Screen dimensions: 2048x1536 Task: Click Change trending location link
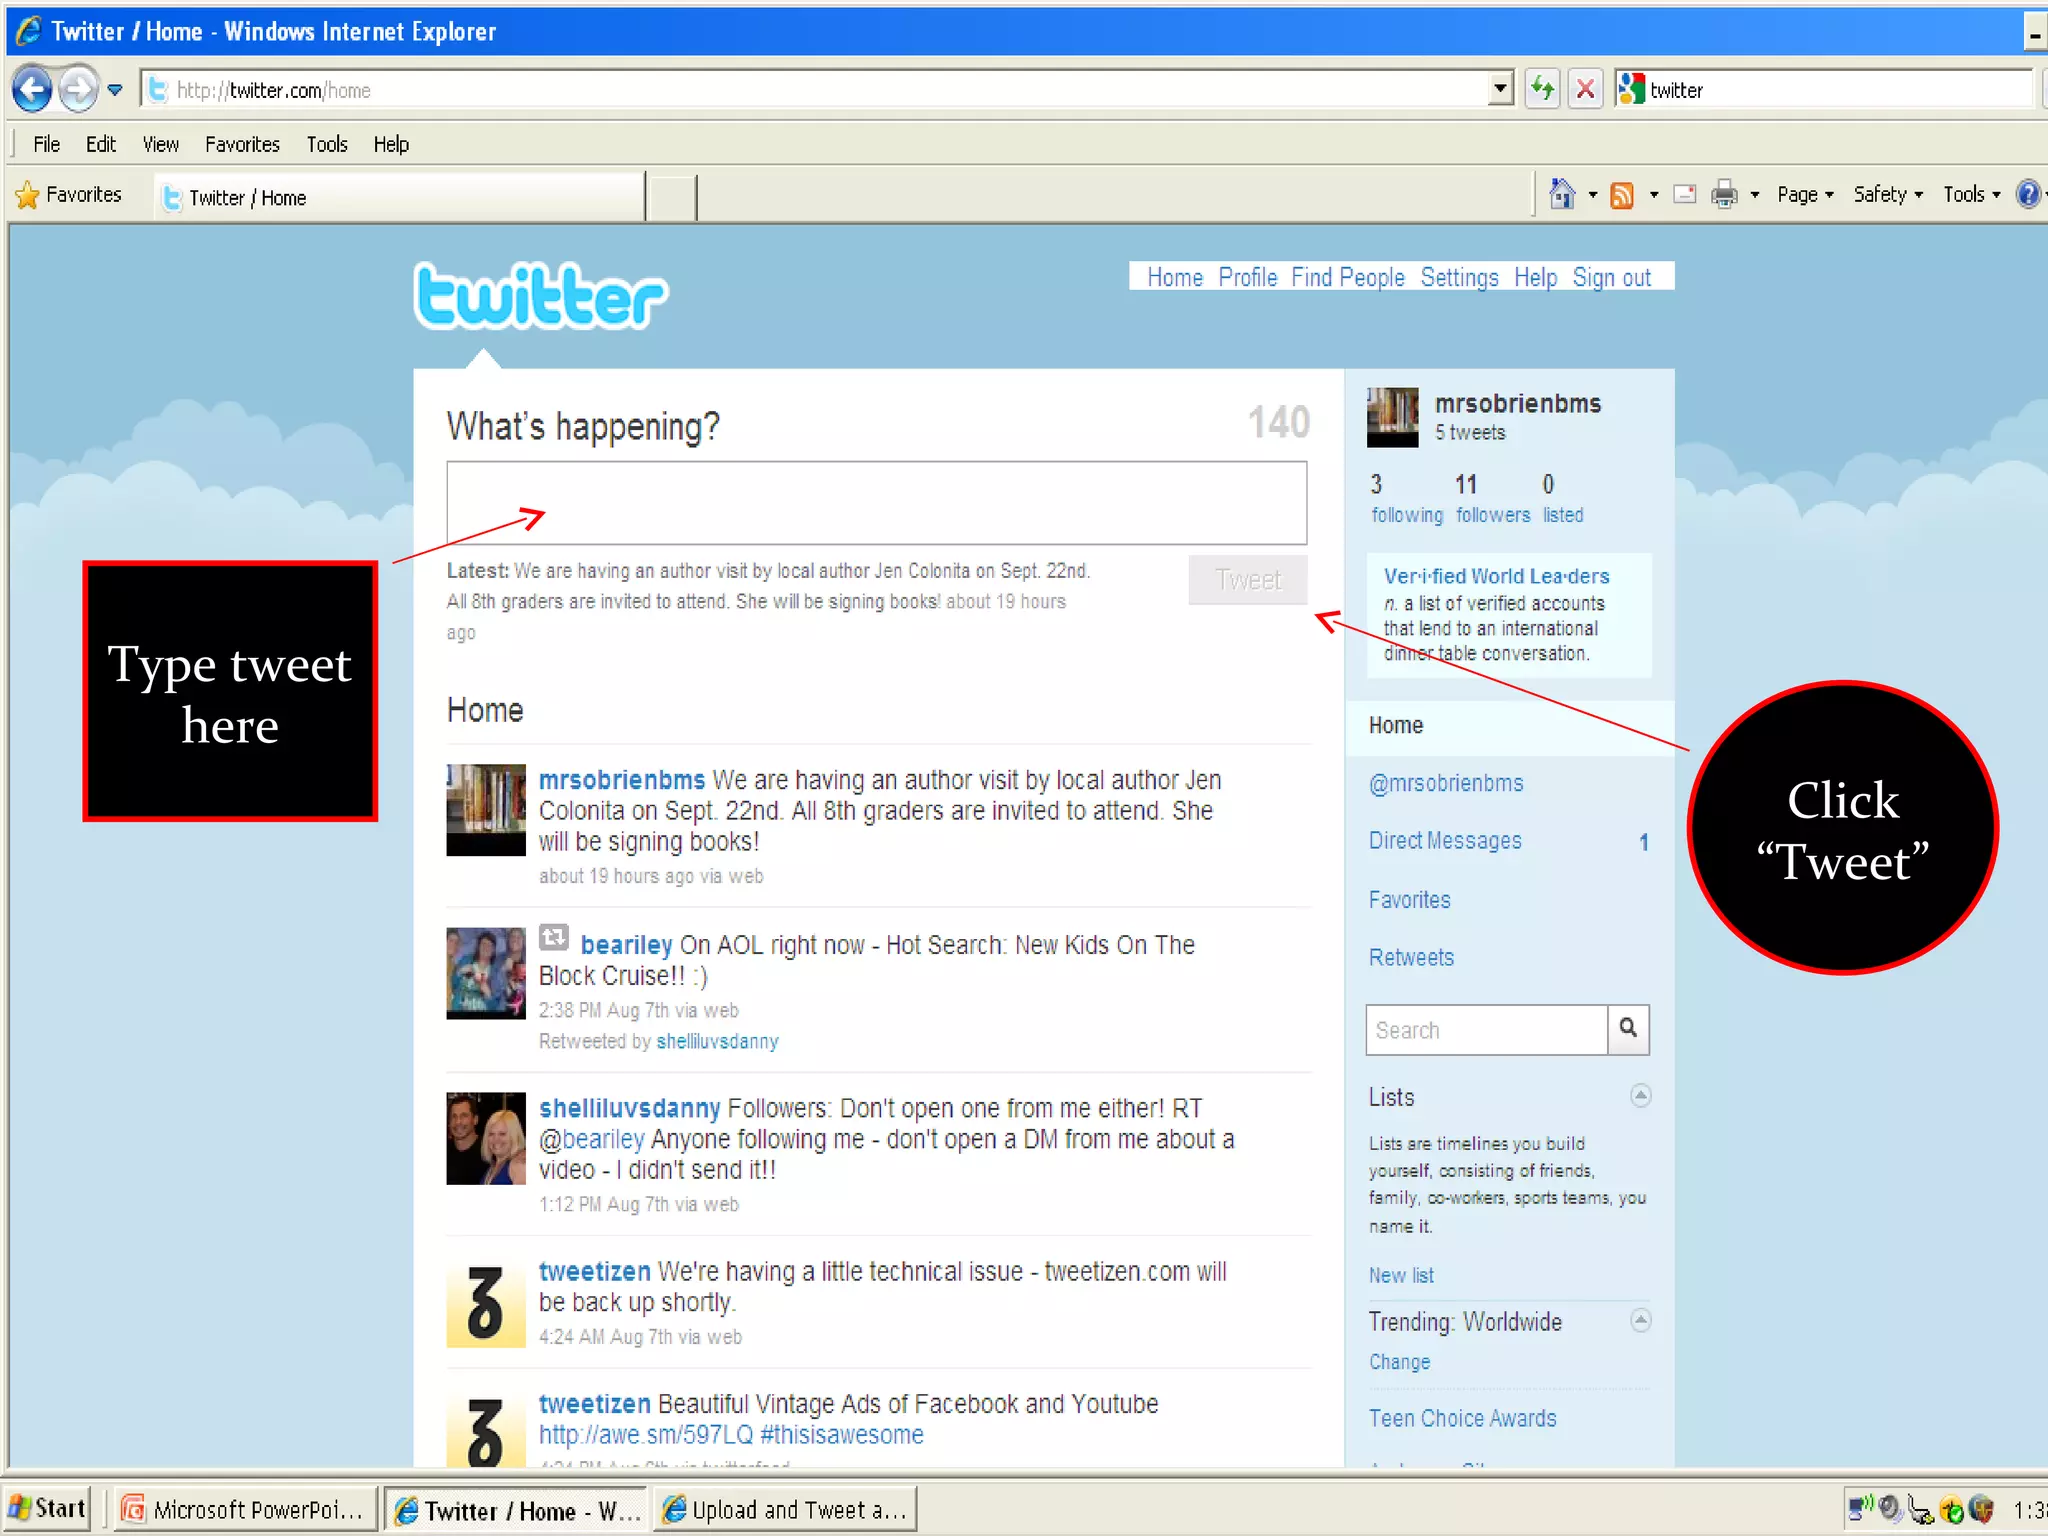[1399, 1362]
